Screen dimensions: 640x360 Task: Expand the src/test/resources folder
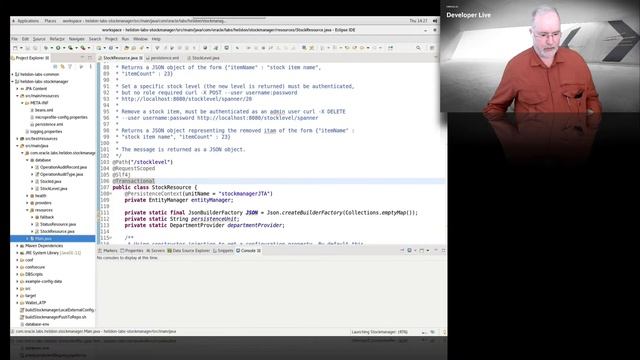point(18,139)
